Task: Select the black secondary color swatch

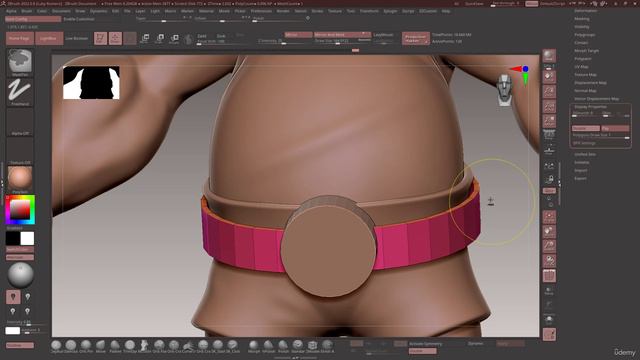Action: point(13,238)
